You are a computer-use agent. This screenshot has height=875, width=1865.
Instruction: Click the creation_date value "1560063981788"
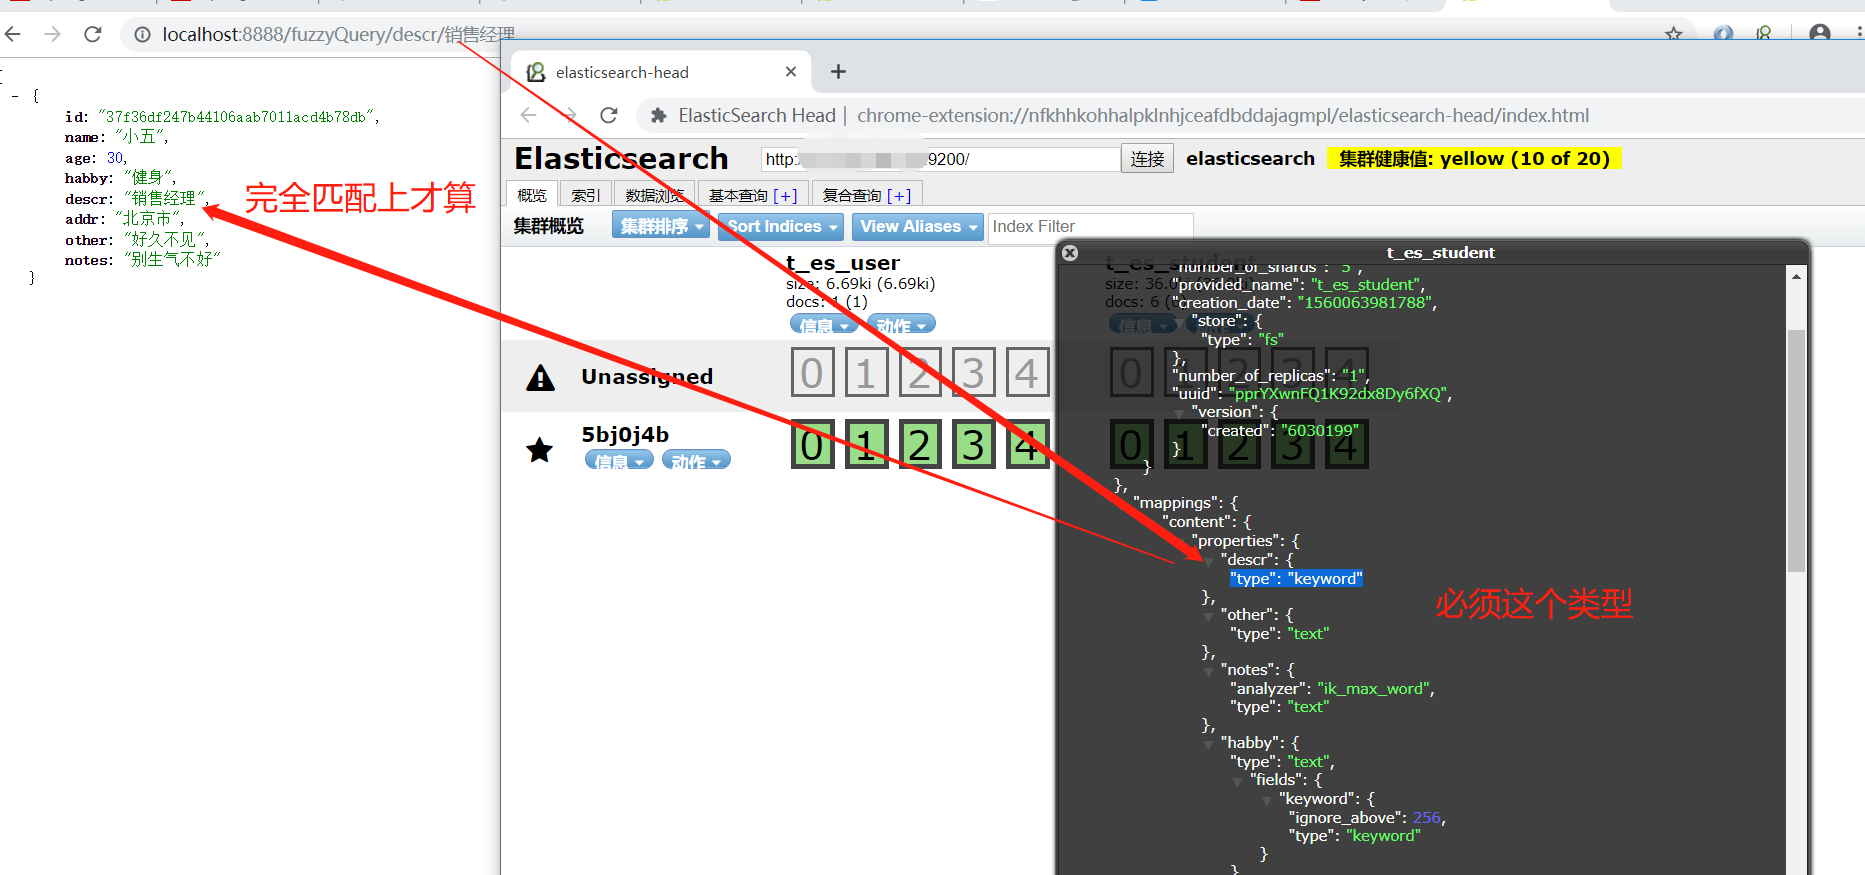click(x=1366, y=303)
